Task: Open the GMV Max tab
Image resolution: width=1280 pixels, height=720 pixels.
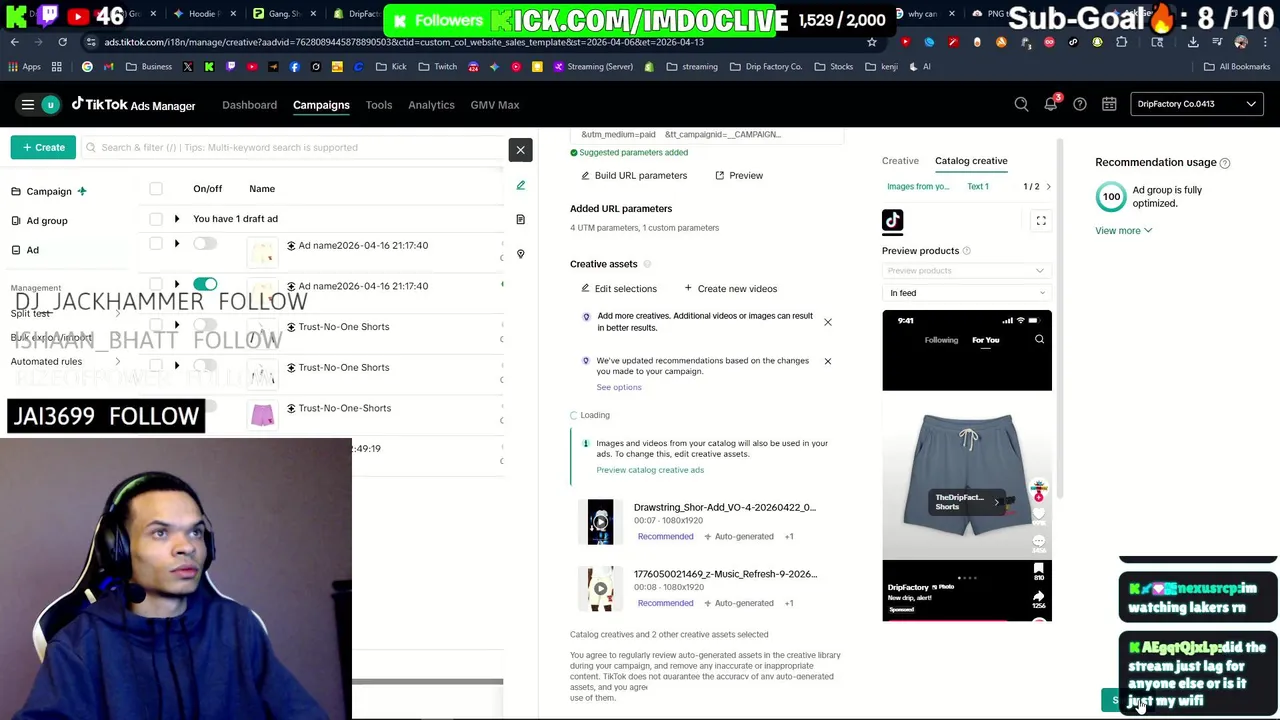Action: (x=495, y=105)
